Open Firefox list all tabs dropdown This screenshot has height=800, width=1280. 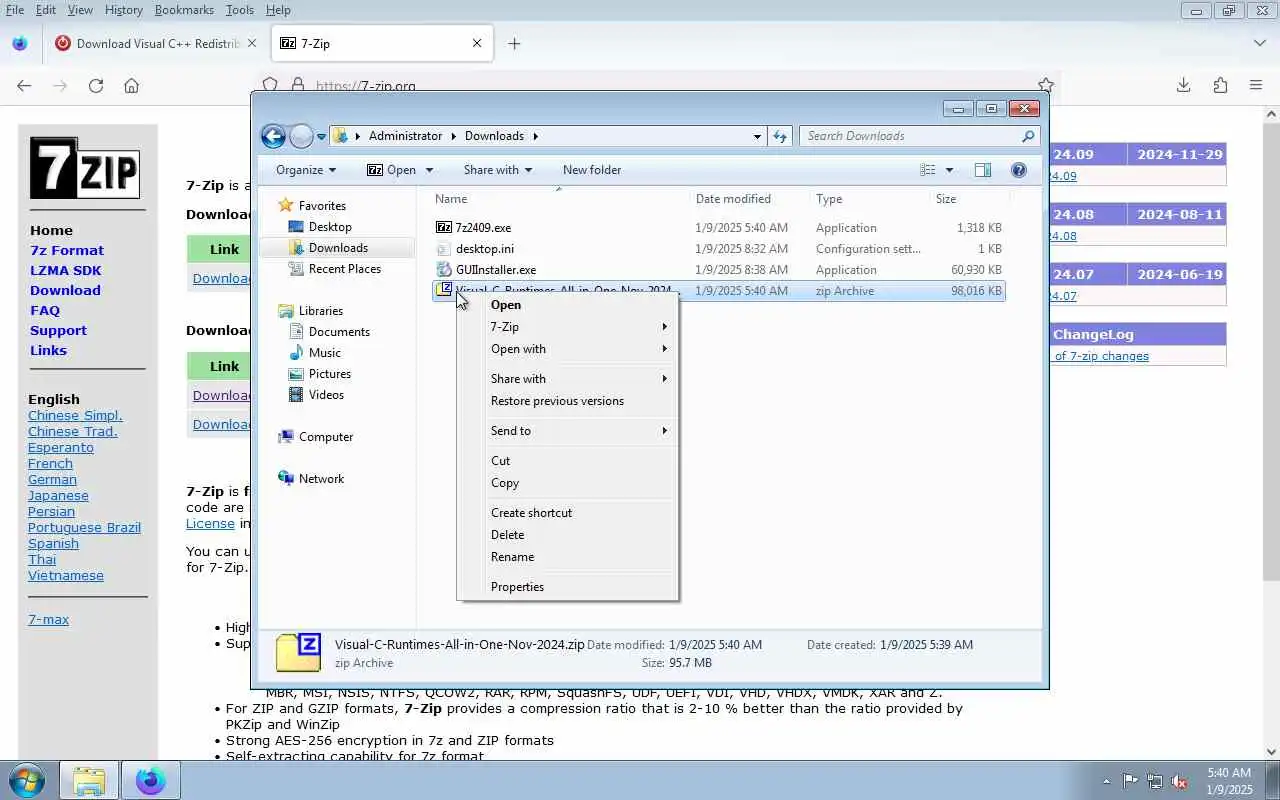[x=1259, y=43]
